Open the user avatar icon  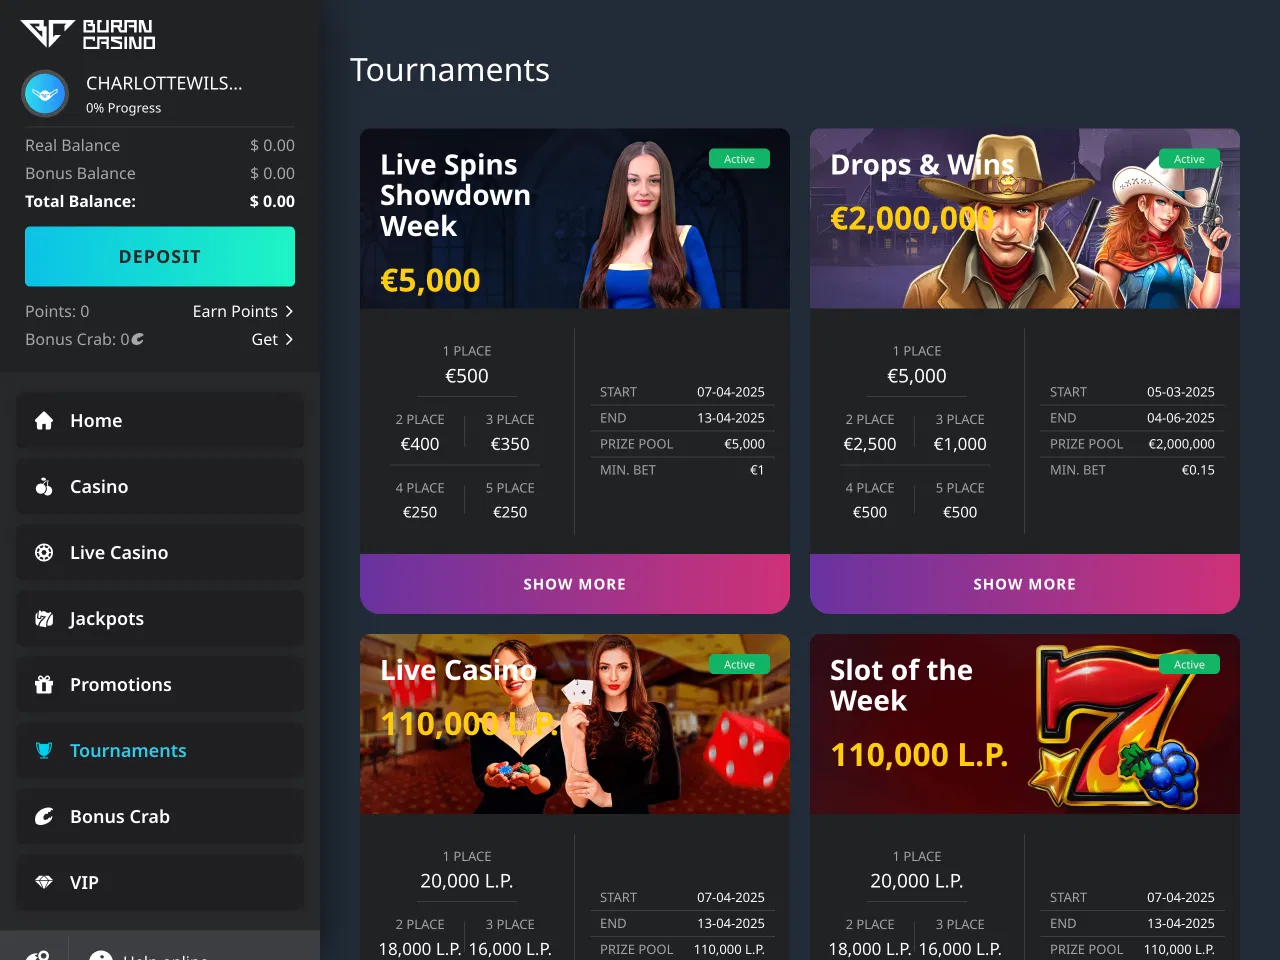45,94
